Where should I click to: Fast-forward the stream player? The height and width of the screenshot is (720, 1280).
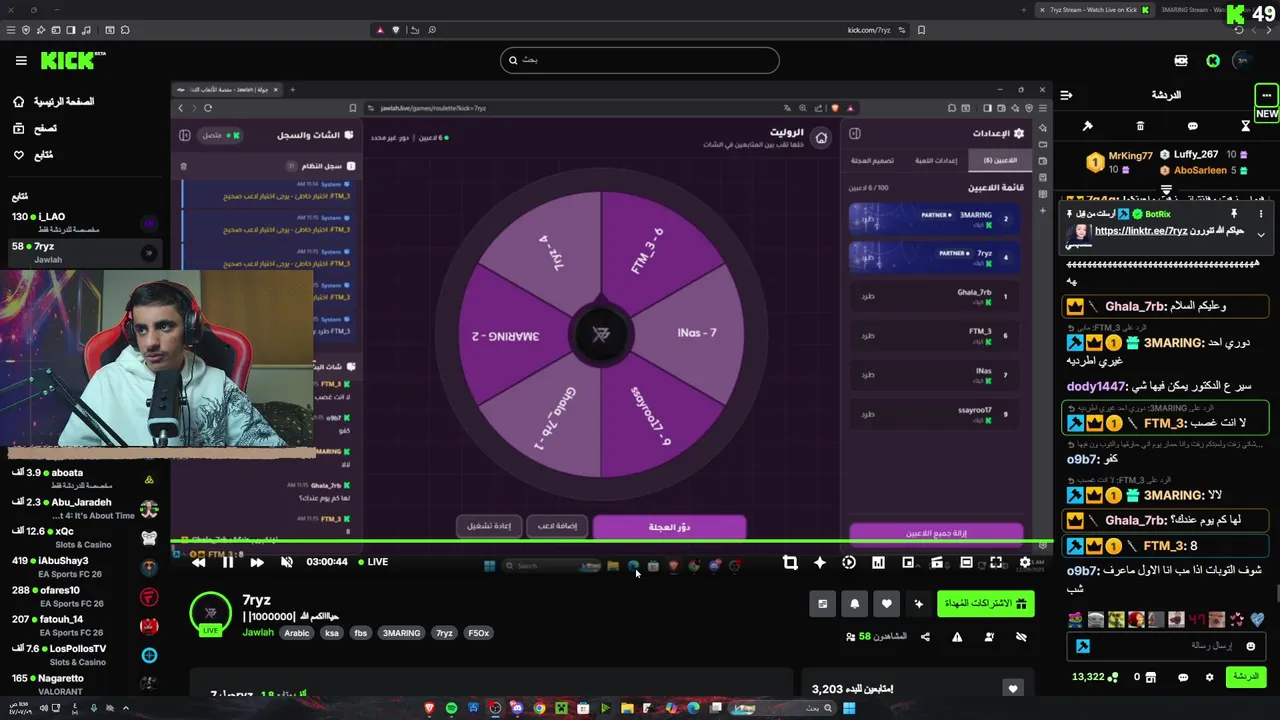coord(257,562)
